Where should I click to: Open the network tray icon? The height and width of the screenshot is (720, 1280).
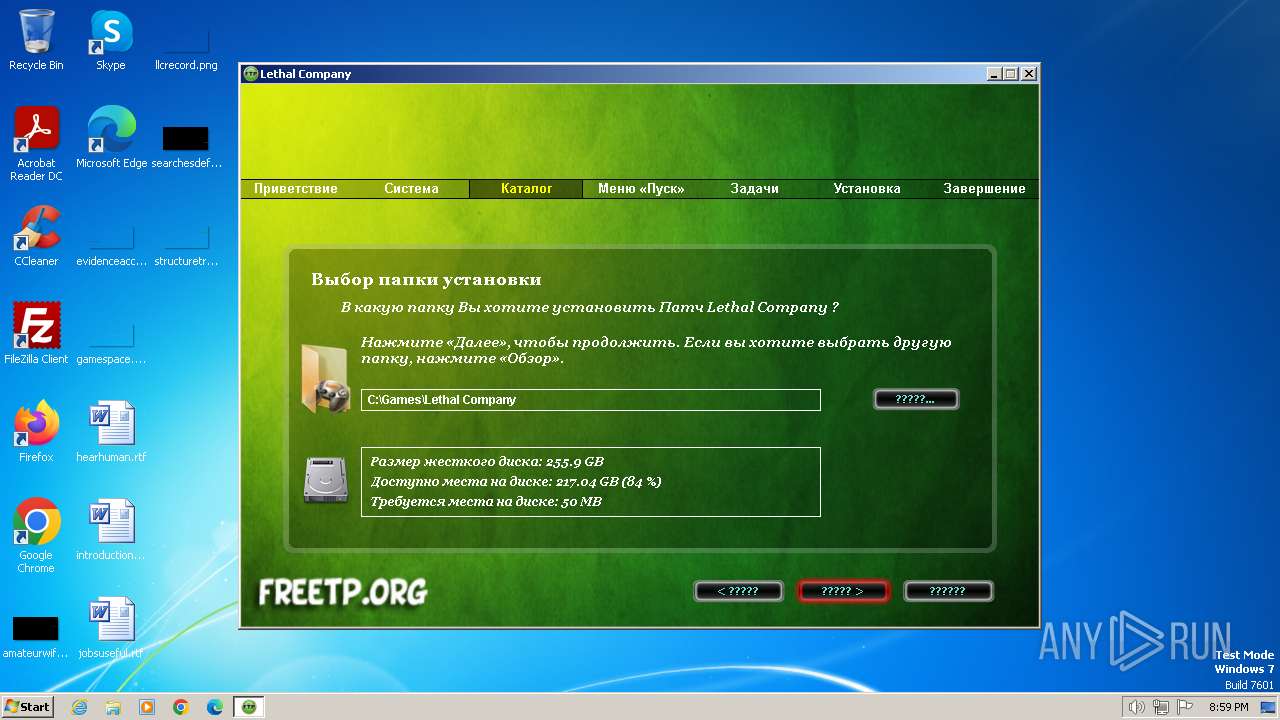point(1161,707)
